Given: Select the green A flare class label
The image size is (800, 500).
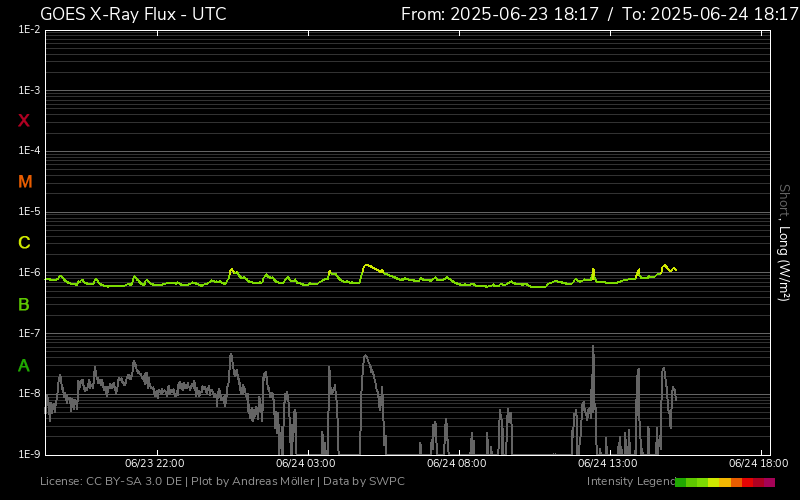Looking at the screenshot, I should click(24, 365).
